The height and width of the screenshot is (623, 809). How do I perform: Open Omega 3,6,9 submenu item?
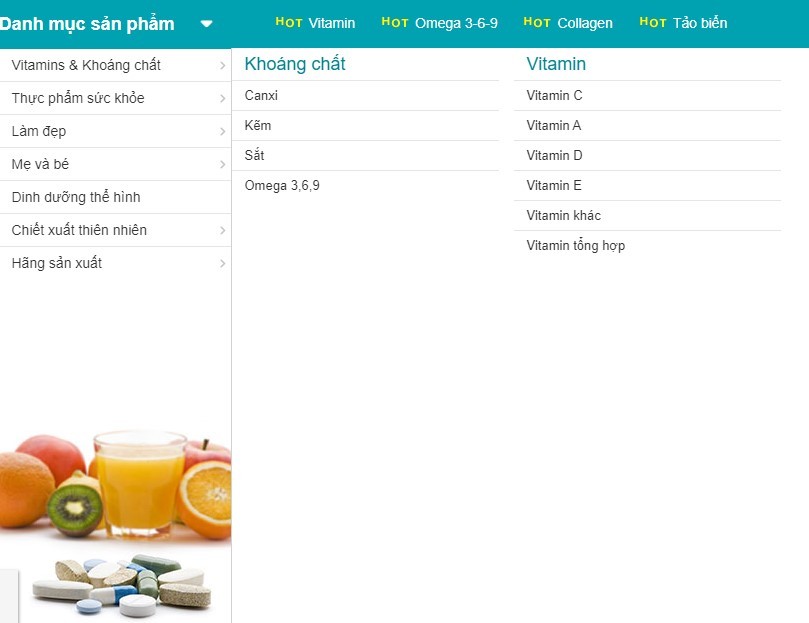282,186
